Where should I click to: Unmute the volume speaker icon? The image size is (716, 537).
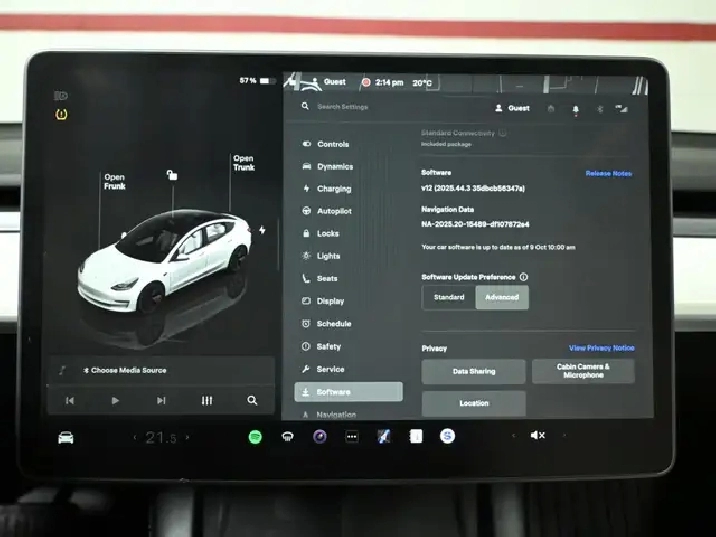coord(537,435)
